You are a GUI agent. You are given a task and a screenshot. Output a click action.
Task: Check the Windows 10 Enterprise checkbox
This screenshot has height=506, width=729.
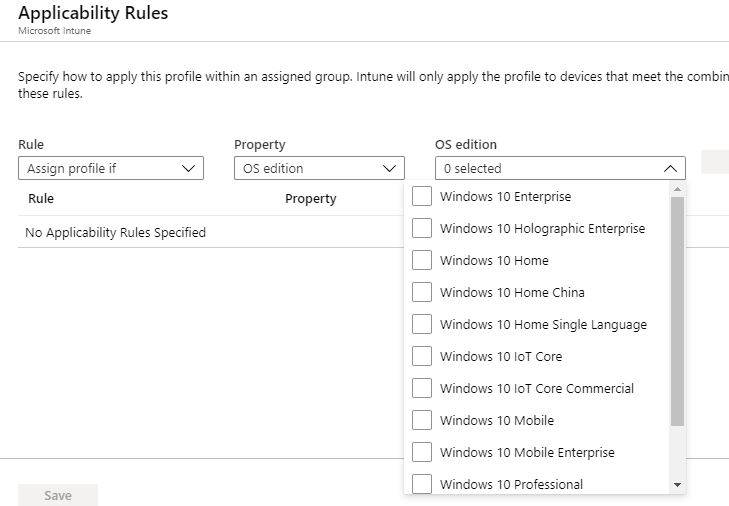click(422, 196)
